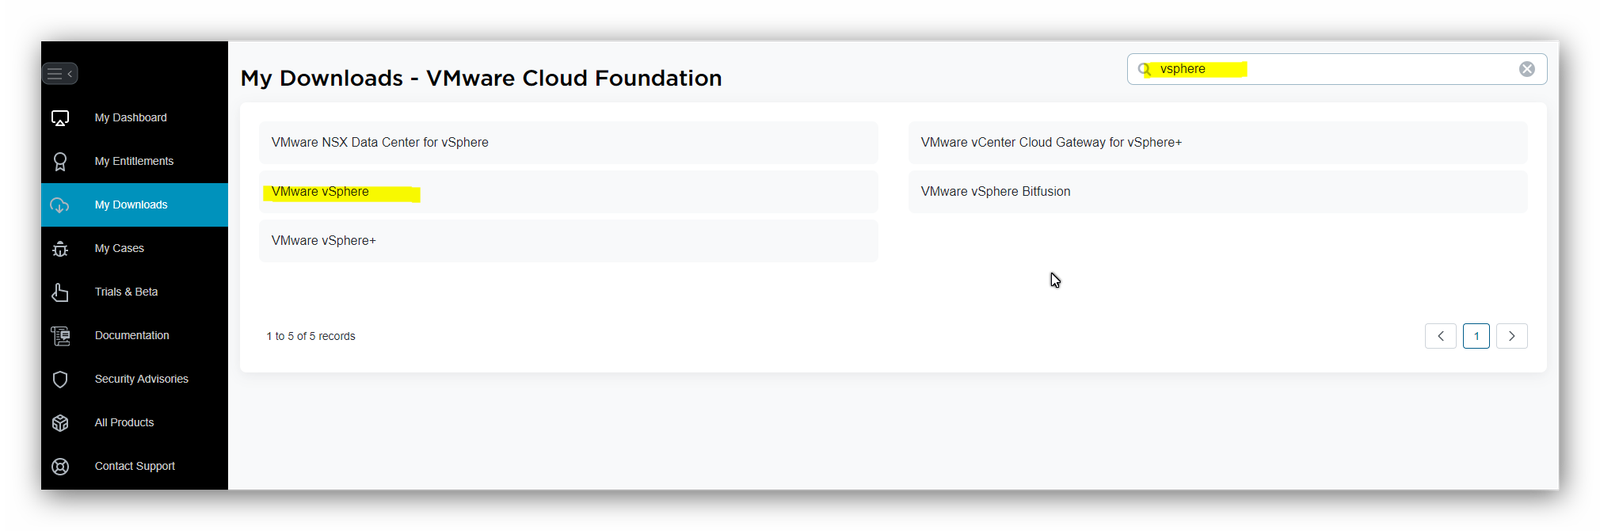
Task: Click the Security Advisories shield icon
Action: tap(60, 379)
